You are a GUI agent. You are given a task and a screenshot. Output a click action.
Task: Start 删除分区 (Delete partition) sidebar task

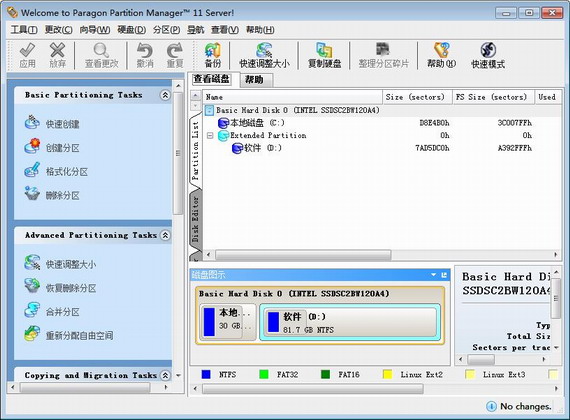pyautogui.click(x=52, y=195)
